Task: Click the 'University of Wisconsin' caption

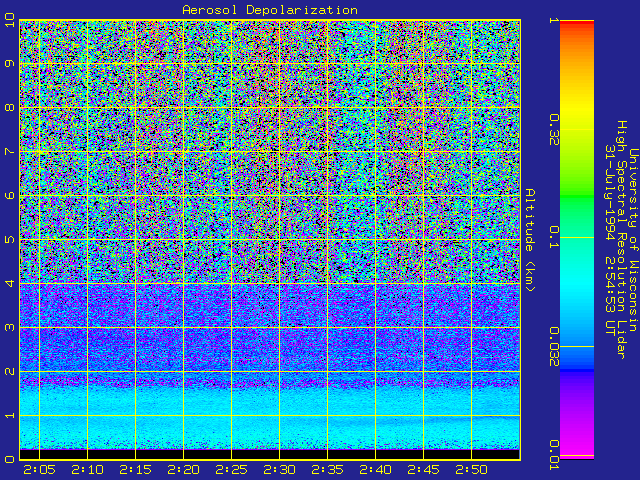Action: [x=633, y=240]
